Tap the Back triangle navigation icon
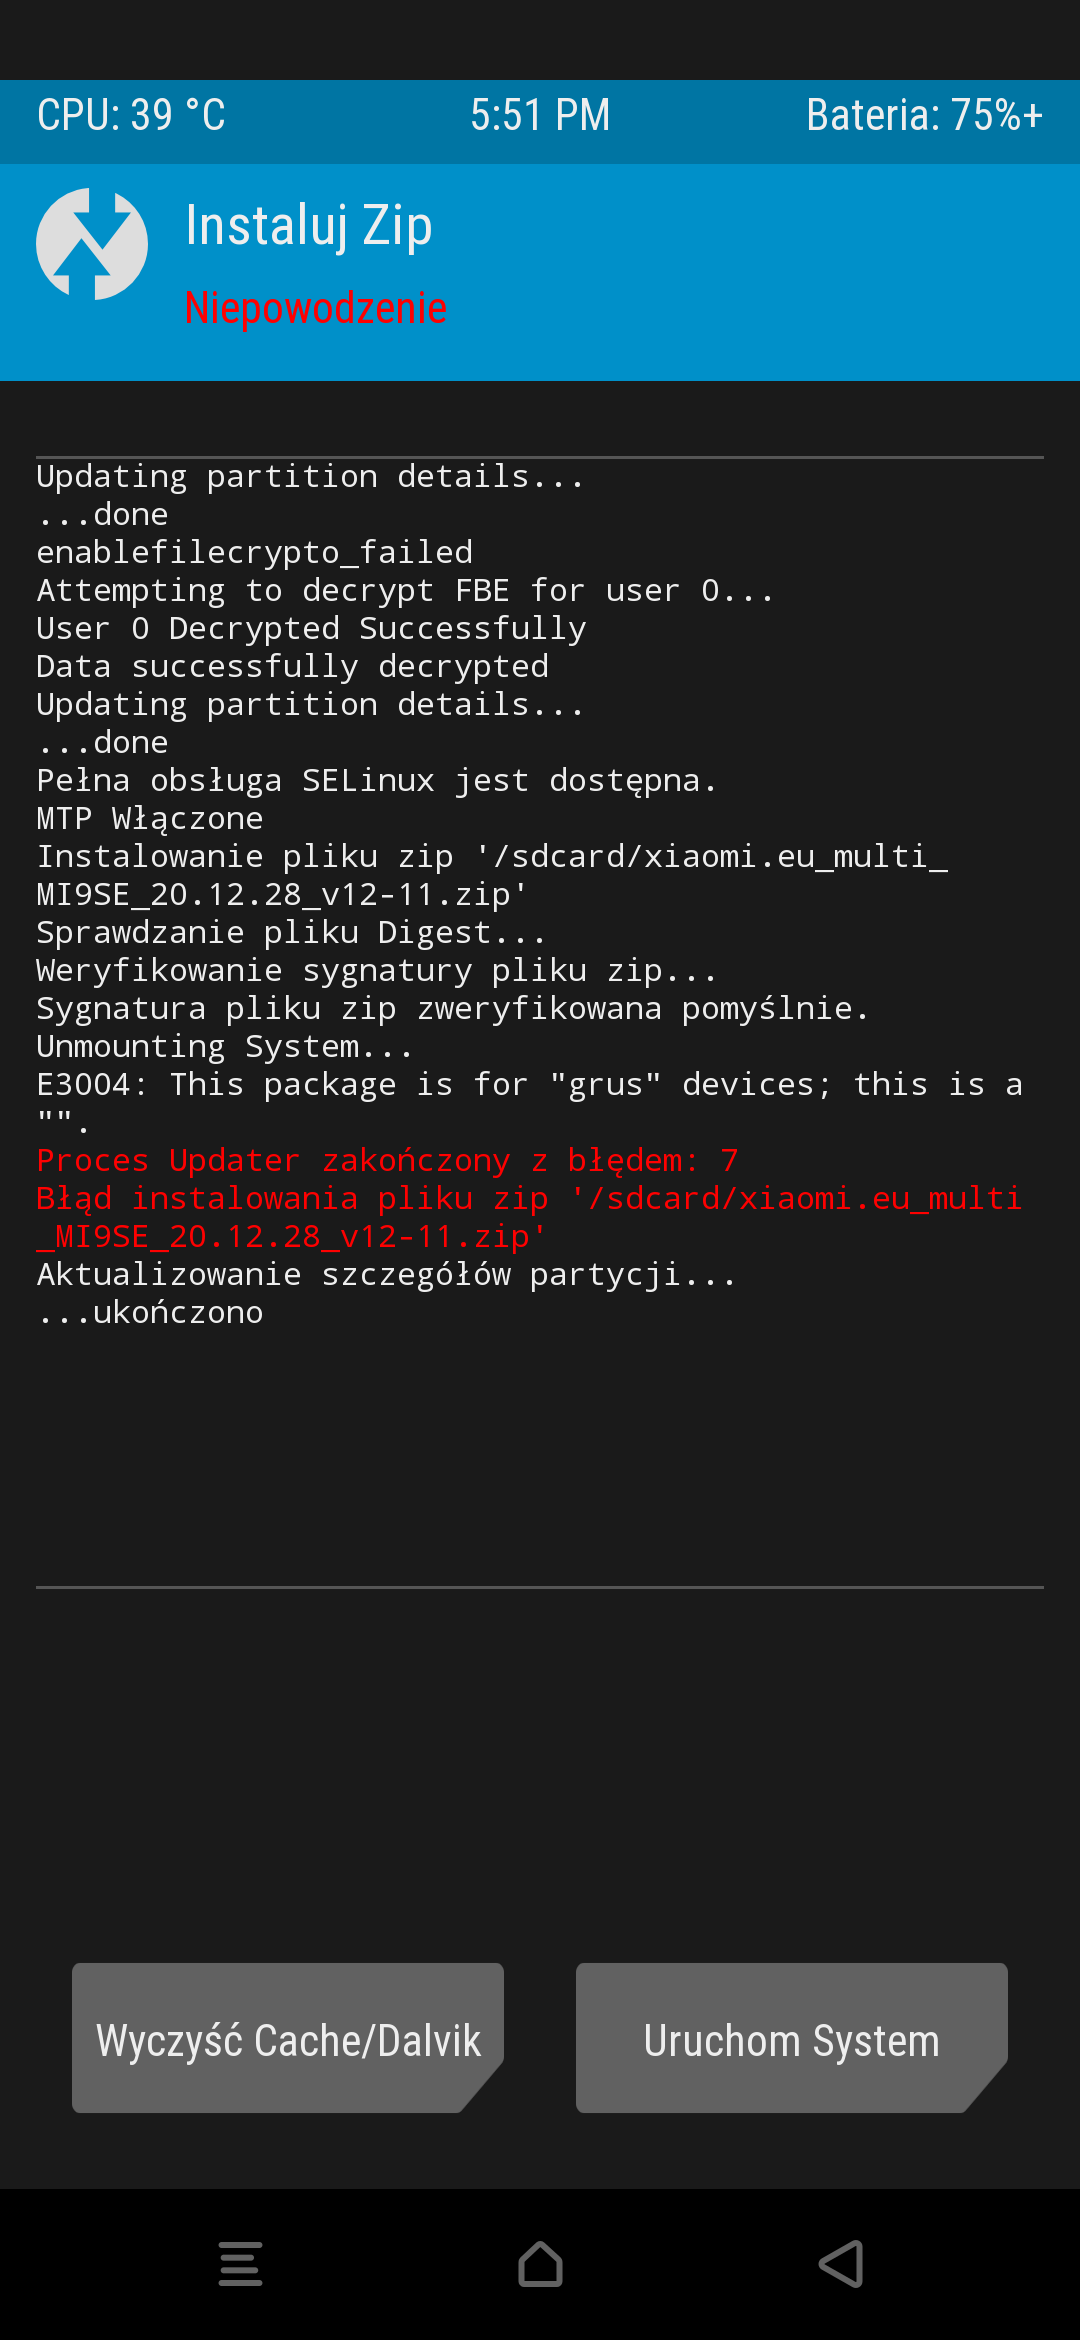This screenshot has height=2340, width=1080. point(841,2263)
